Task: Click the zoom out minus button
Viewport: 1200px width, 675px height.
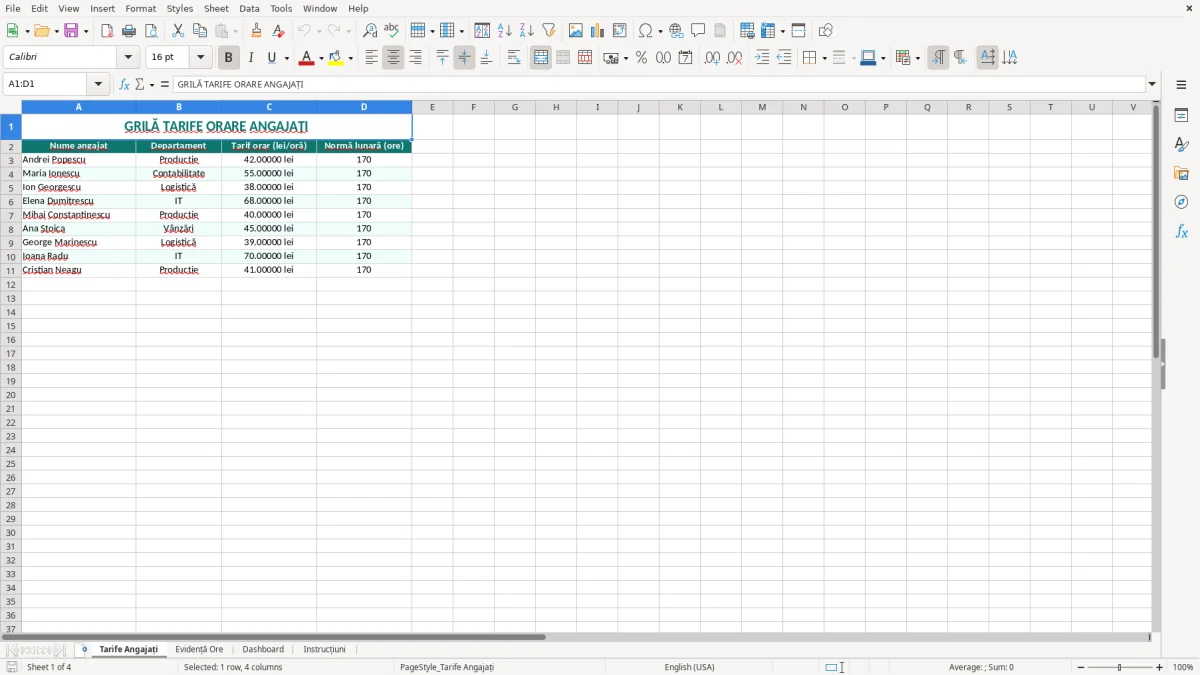Action: [x=1080, y=667]
